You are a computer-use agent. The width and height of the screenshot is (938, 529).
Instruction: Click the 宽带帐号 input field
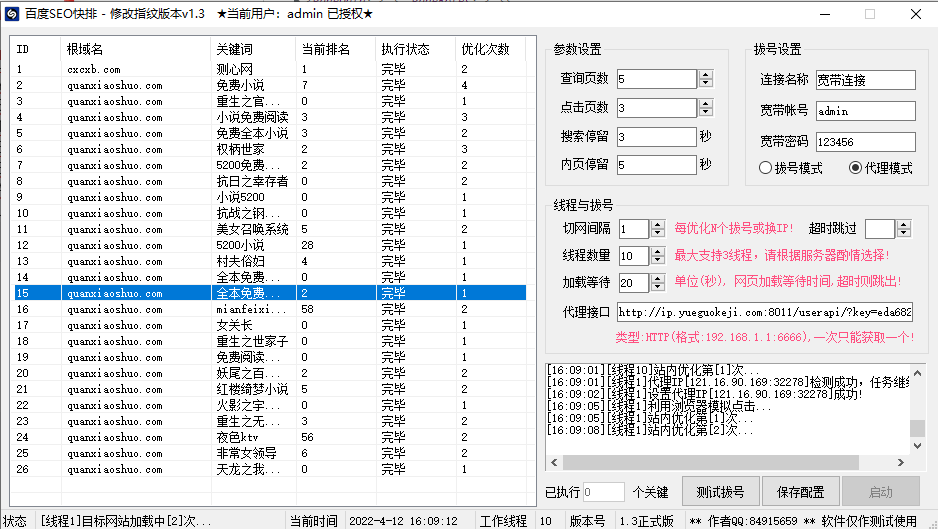(866, 111)
